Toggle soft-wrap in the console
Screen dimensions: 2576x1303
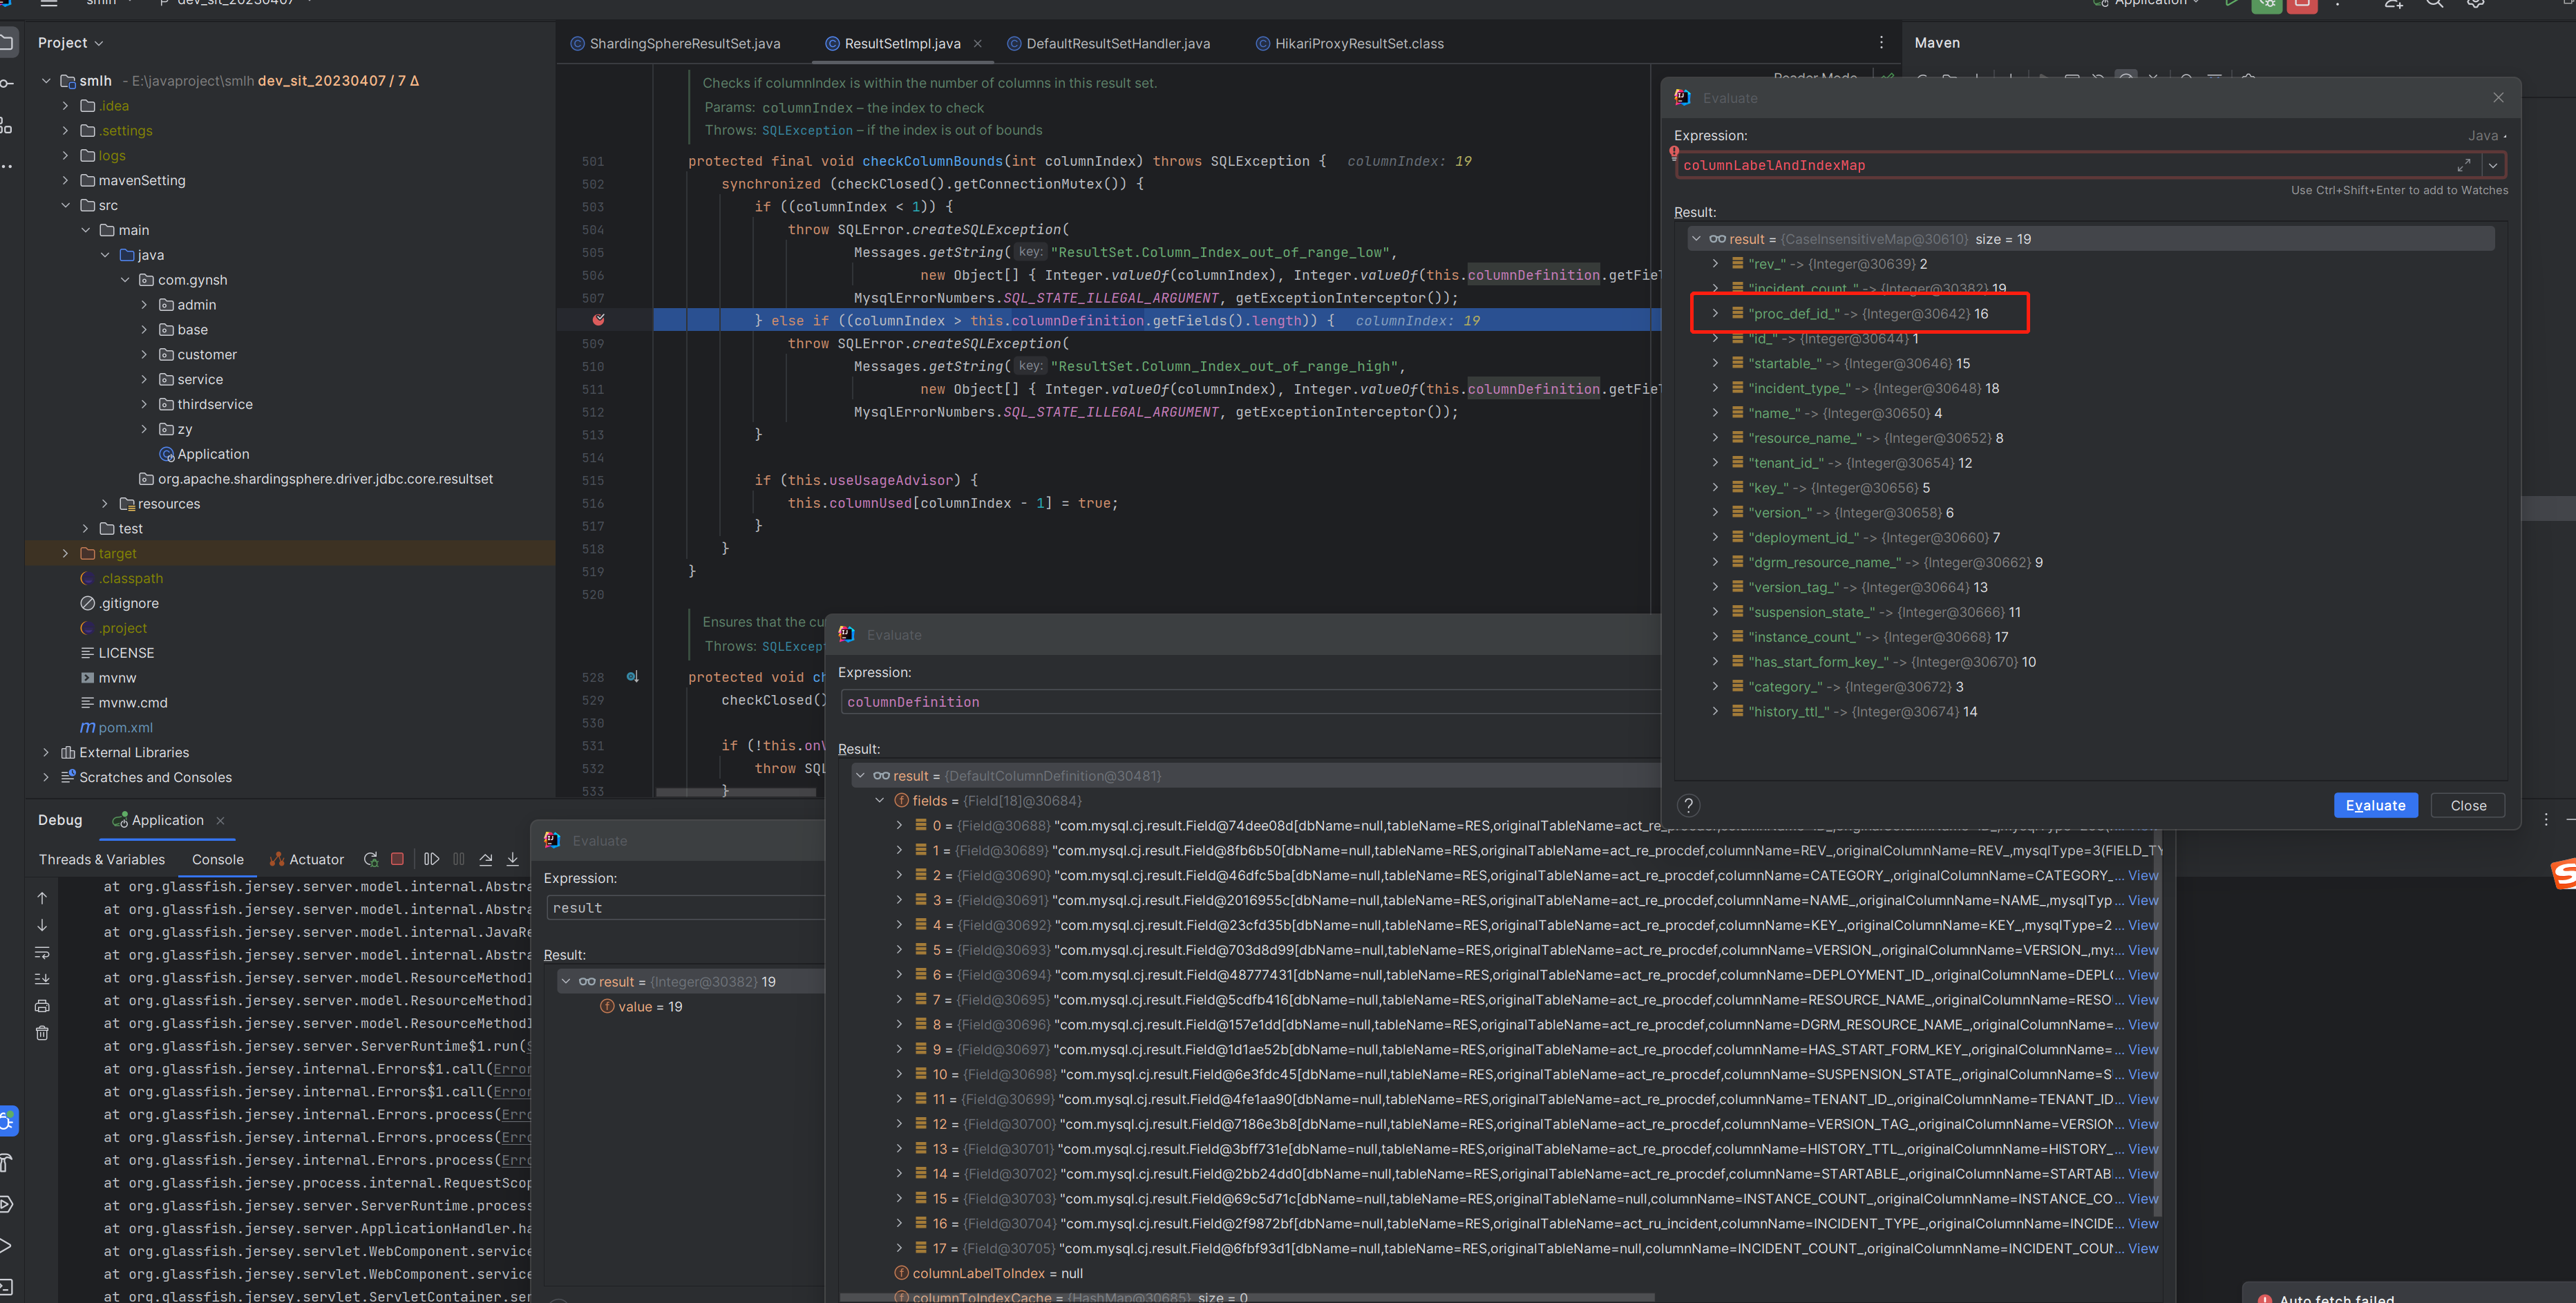coord(42,952)
